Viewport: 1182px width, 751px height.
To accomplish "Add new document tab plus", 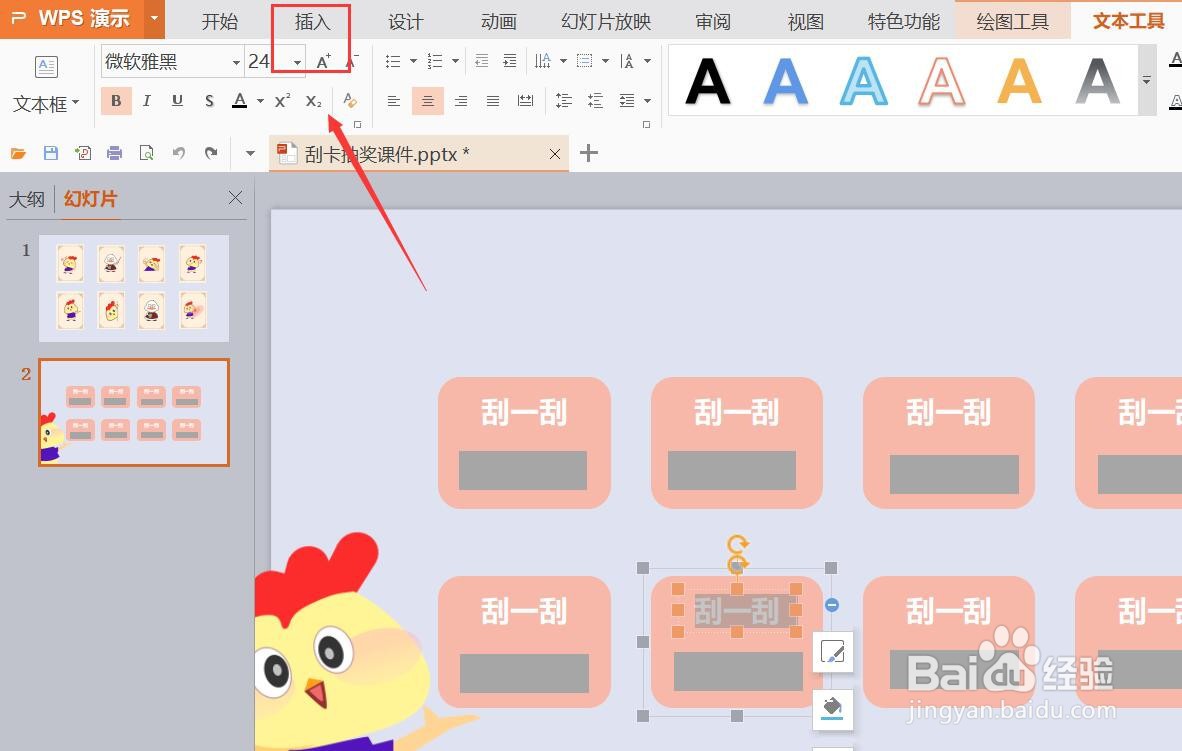I will [589, 153].
